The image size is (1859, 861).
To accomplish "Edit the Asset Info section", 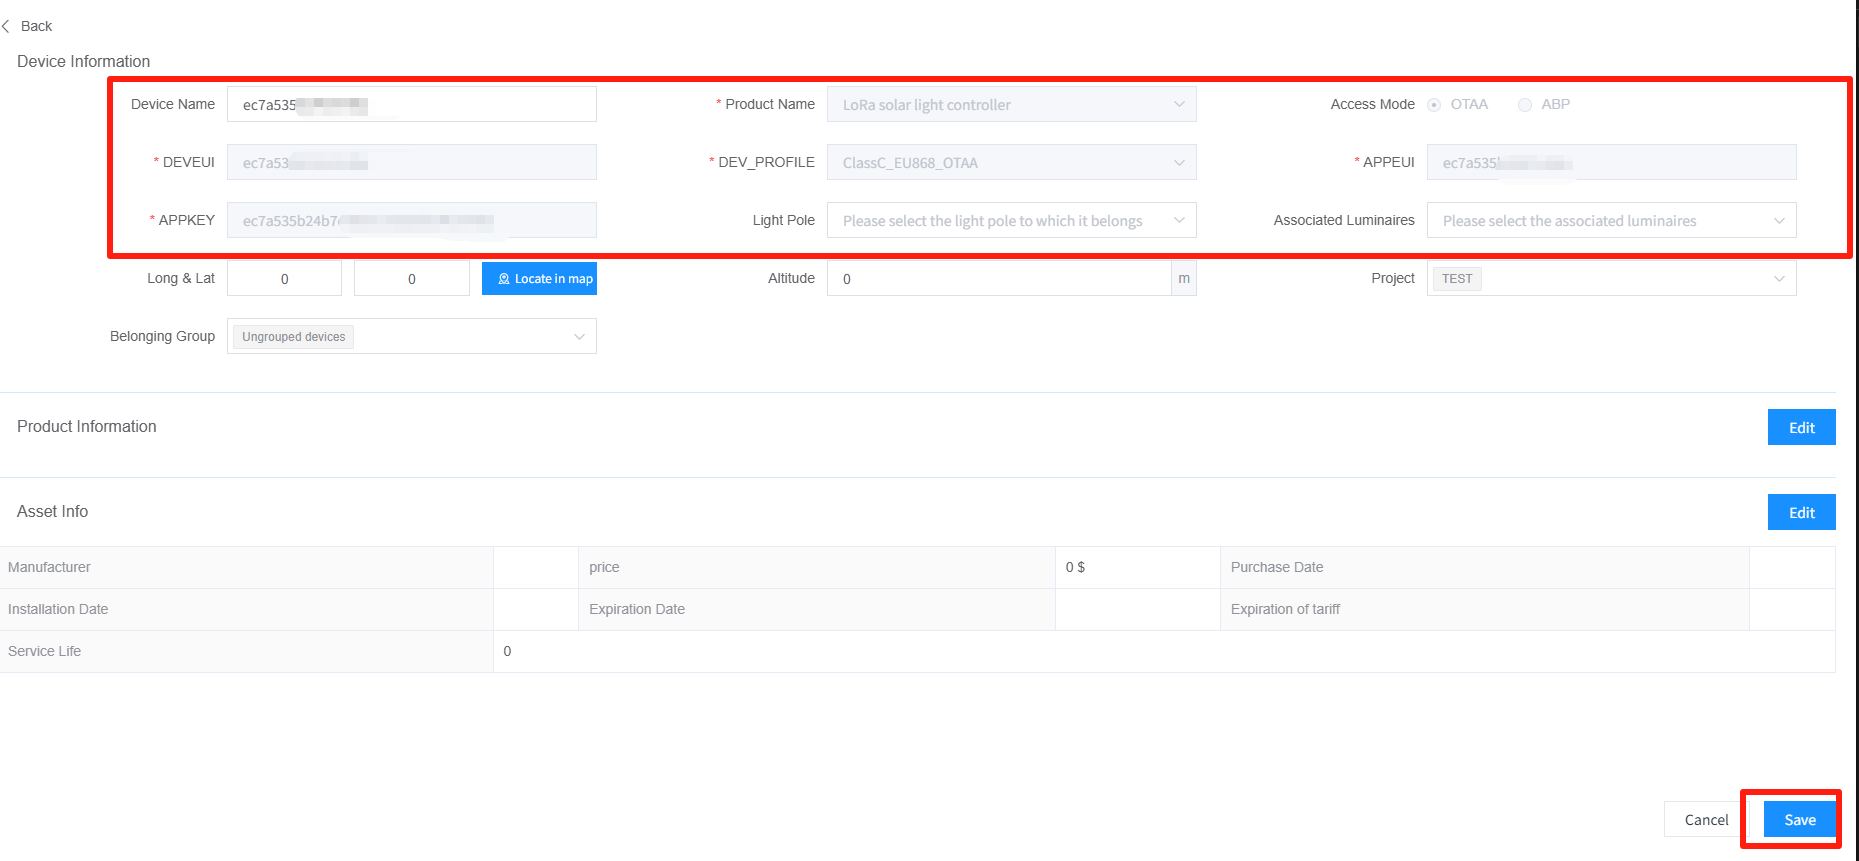I will click(1801, 513).
